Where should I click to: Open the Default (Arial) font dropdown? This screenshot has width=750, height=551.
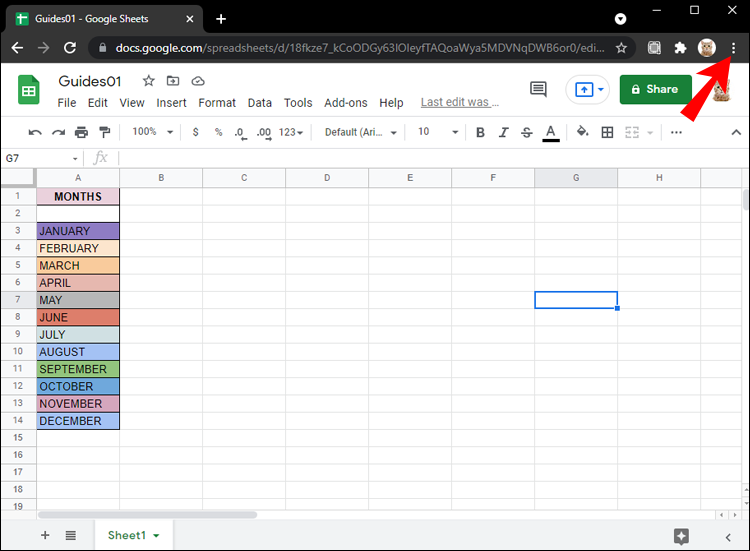click(361, 132)
